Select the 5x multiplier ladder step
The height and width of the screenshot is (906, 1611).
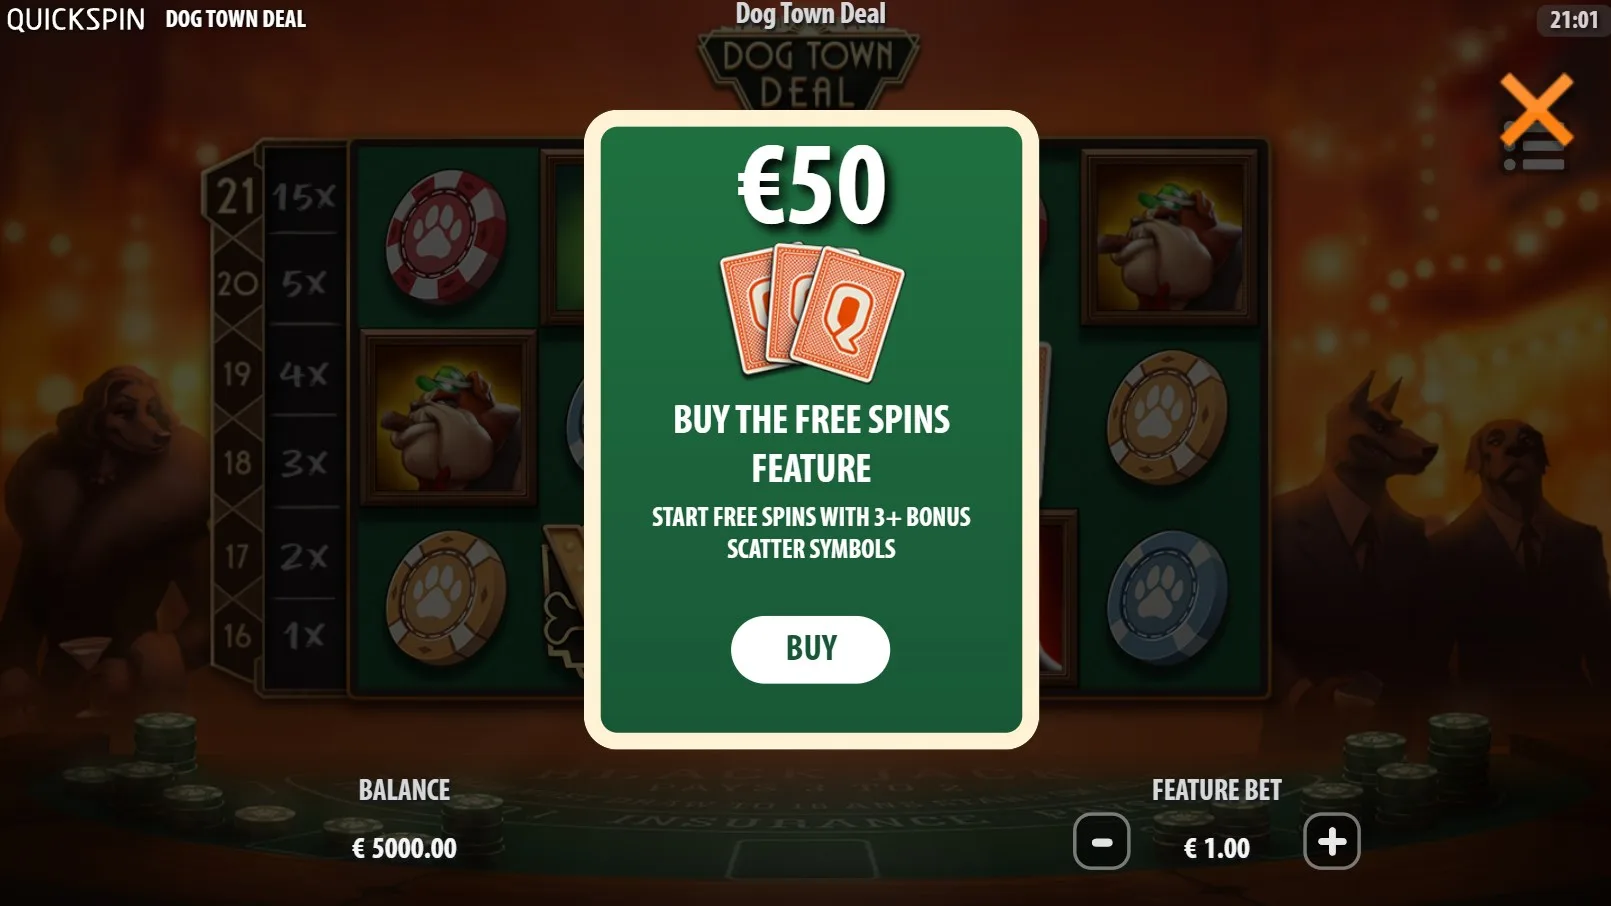pyautogui.click(x=305, y=283)
